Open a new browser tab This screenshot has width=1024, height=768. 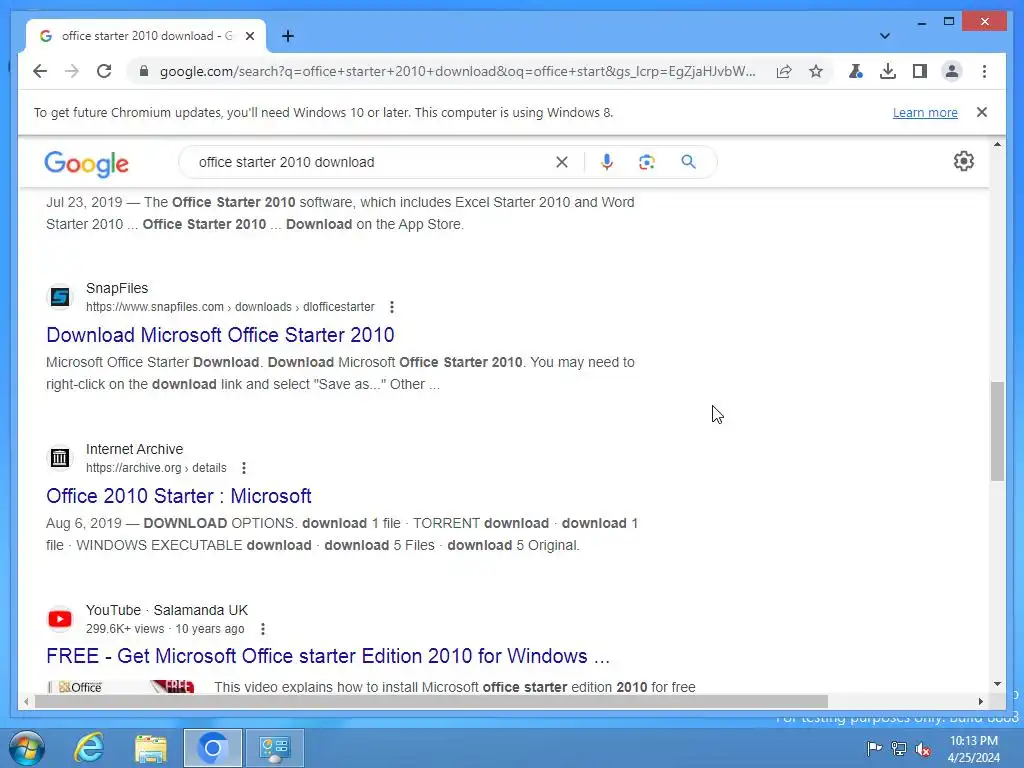288,36
